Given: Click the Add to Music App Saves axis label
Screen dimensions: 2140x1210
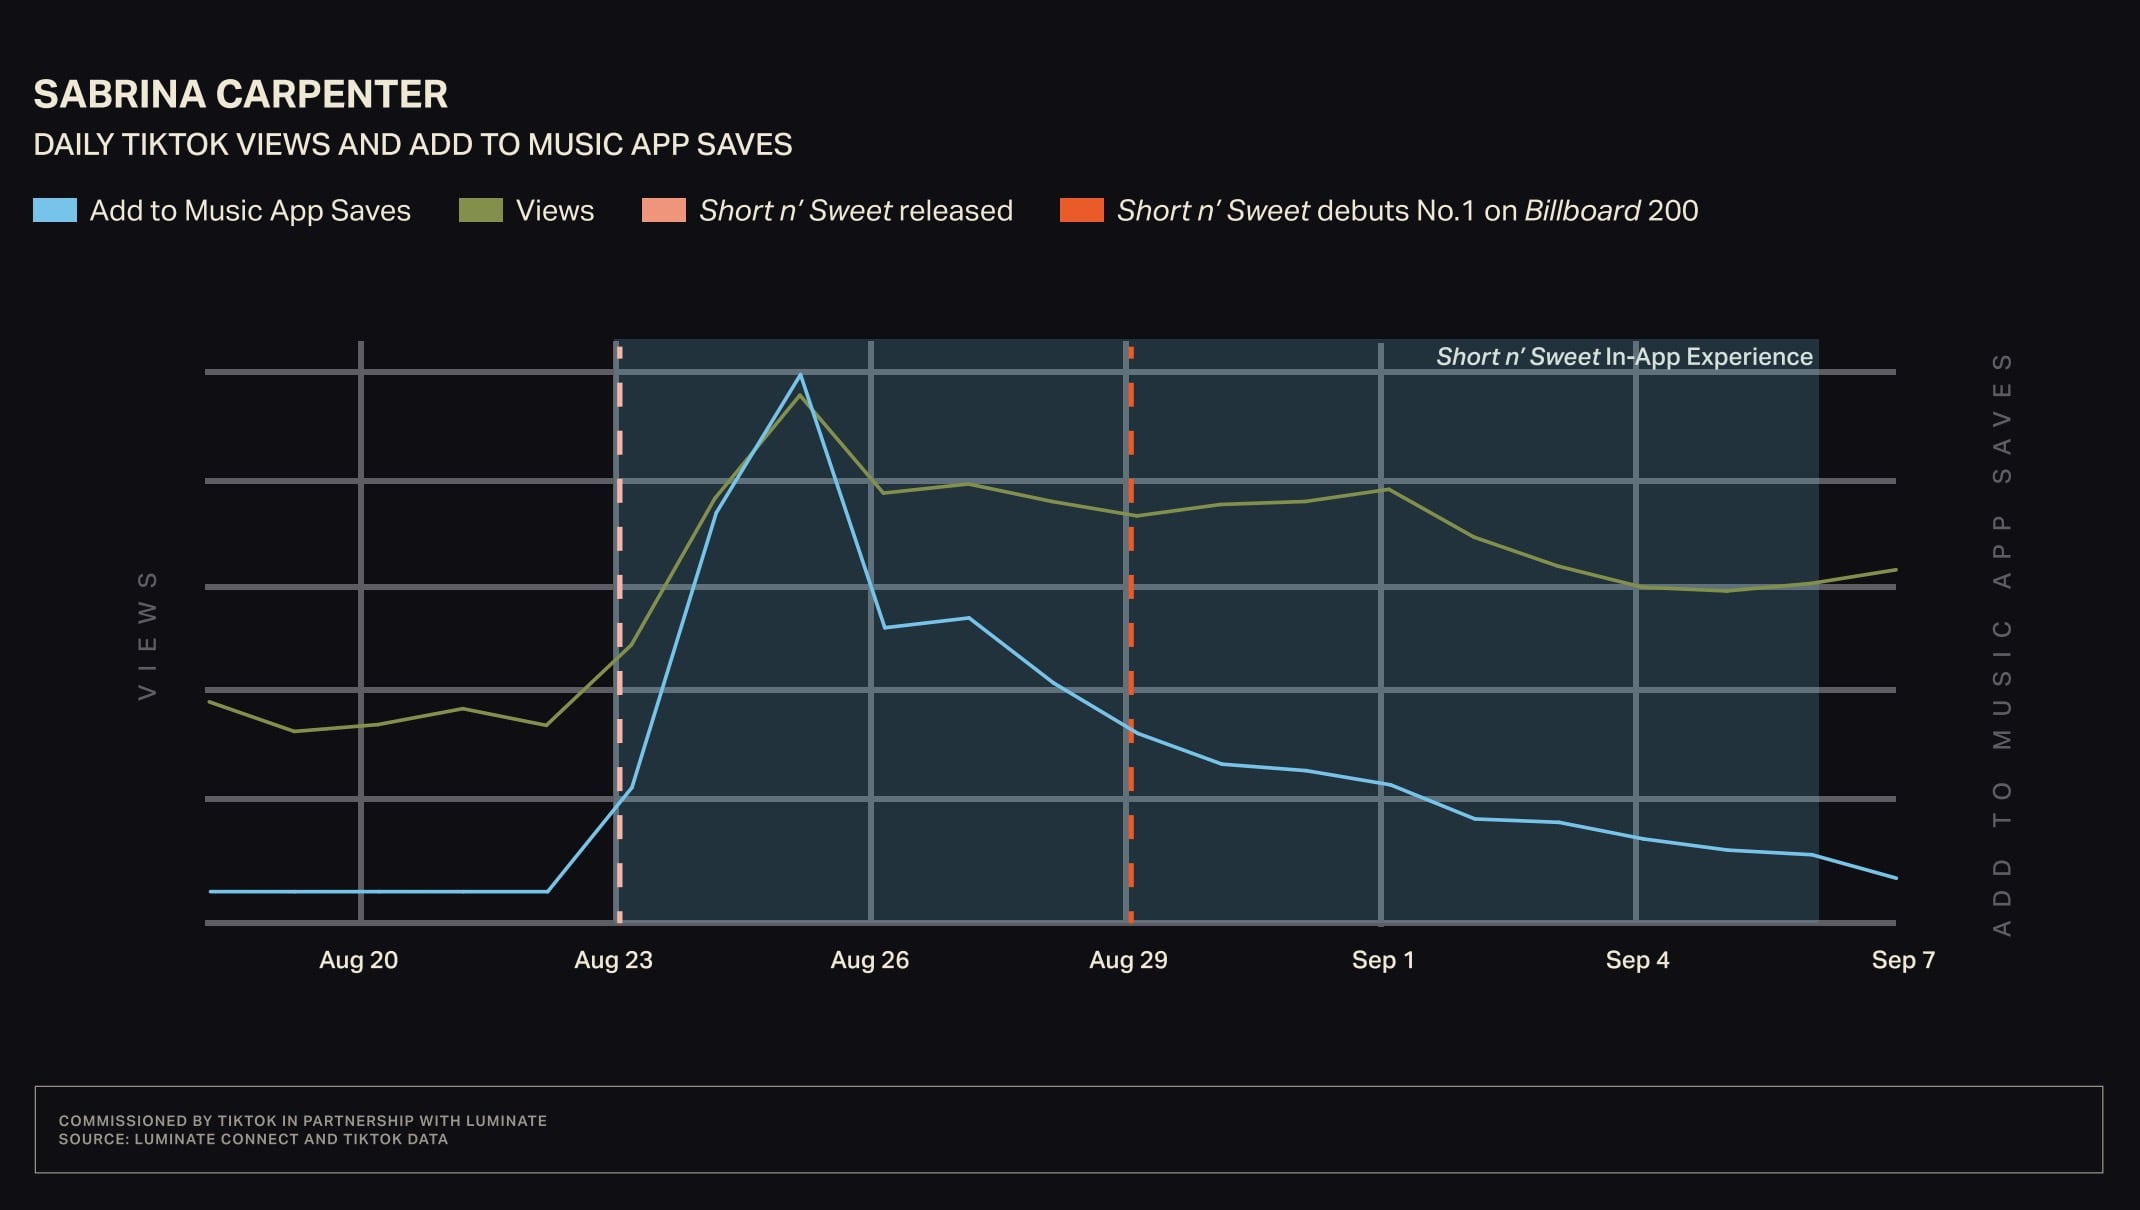Looking at the screenshot, I should coord(2001,644).
